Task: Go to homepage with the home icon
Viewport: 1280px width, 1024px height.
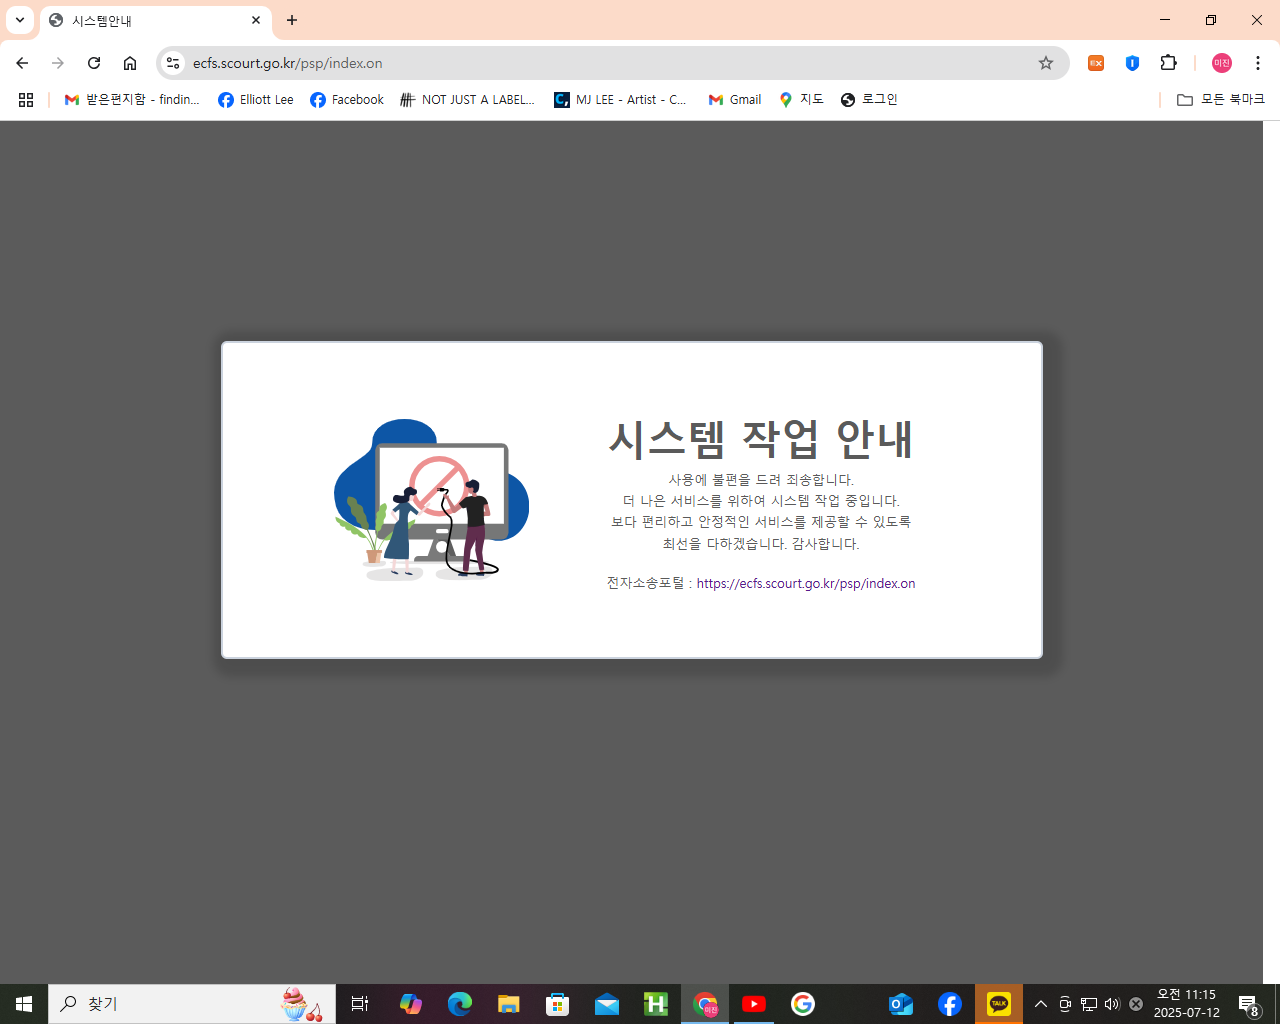Action: 130,62
